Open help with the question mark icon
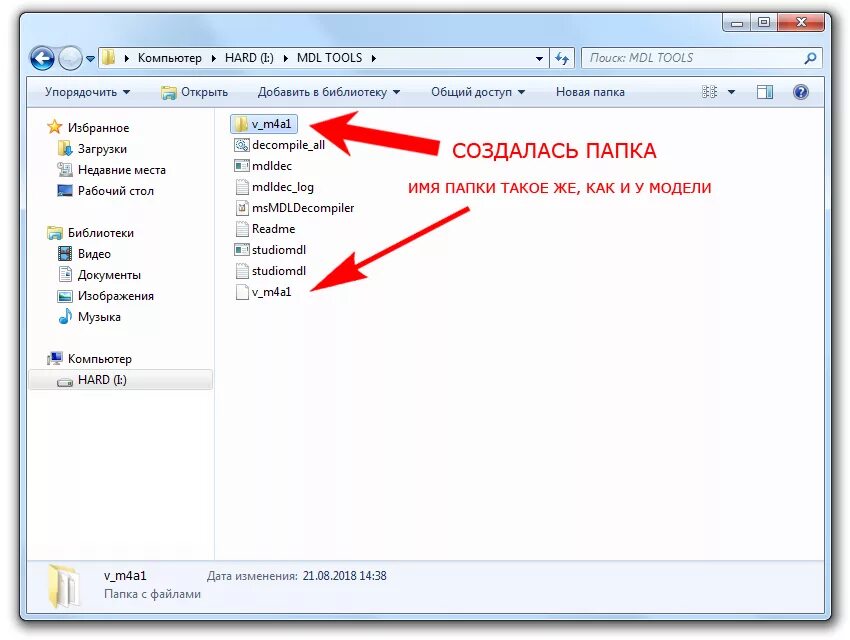The width and height of the screenshot is (850, 640). click(x=801, y=92)
